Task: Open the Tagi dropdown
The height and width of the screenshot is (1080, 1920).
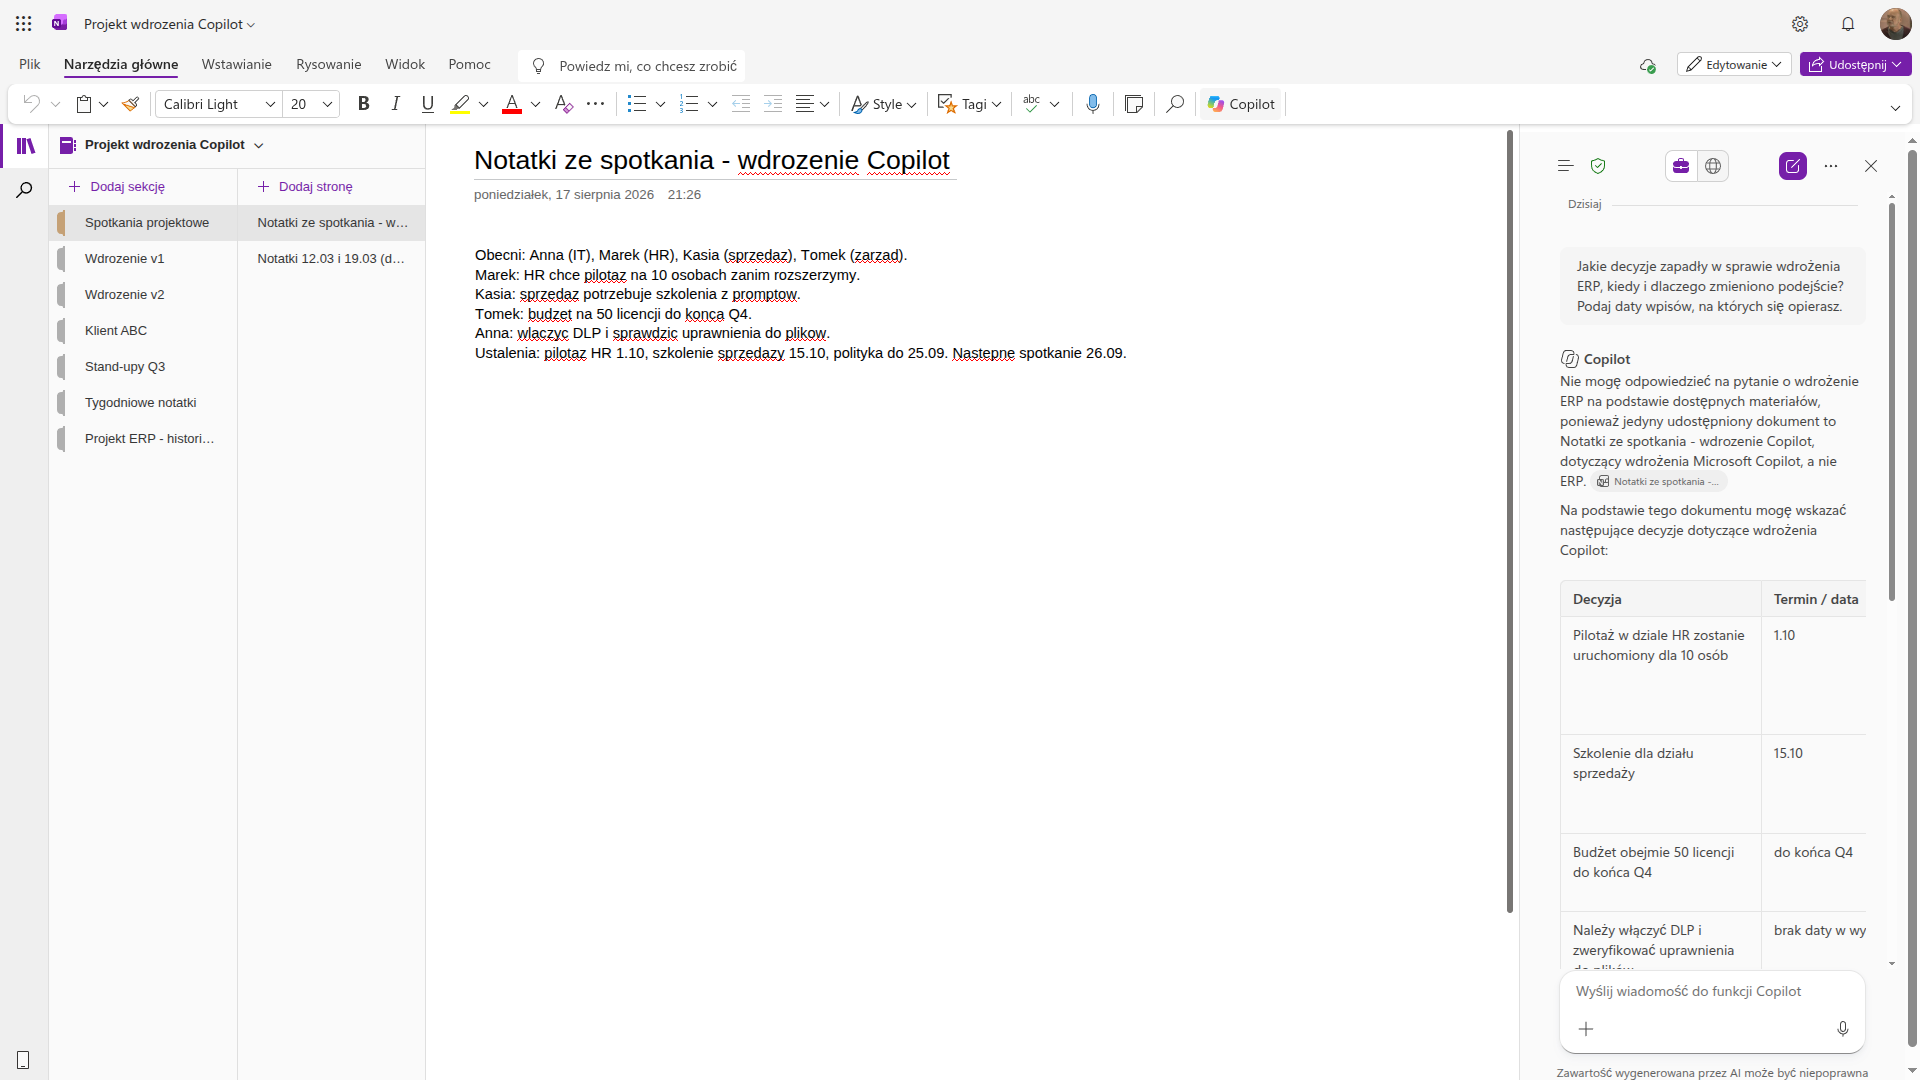Action: point(970,104)
